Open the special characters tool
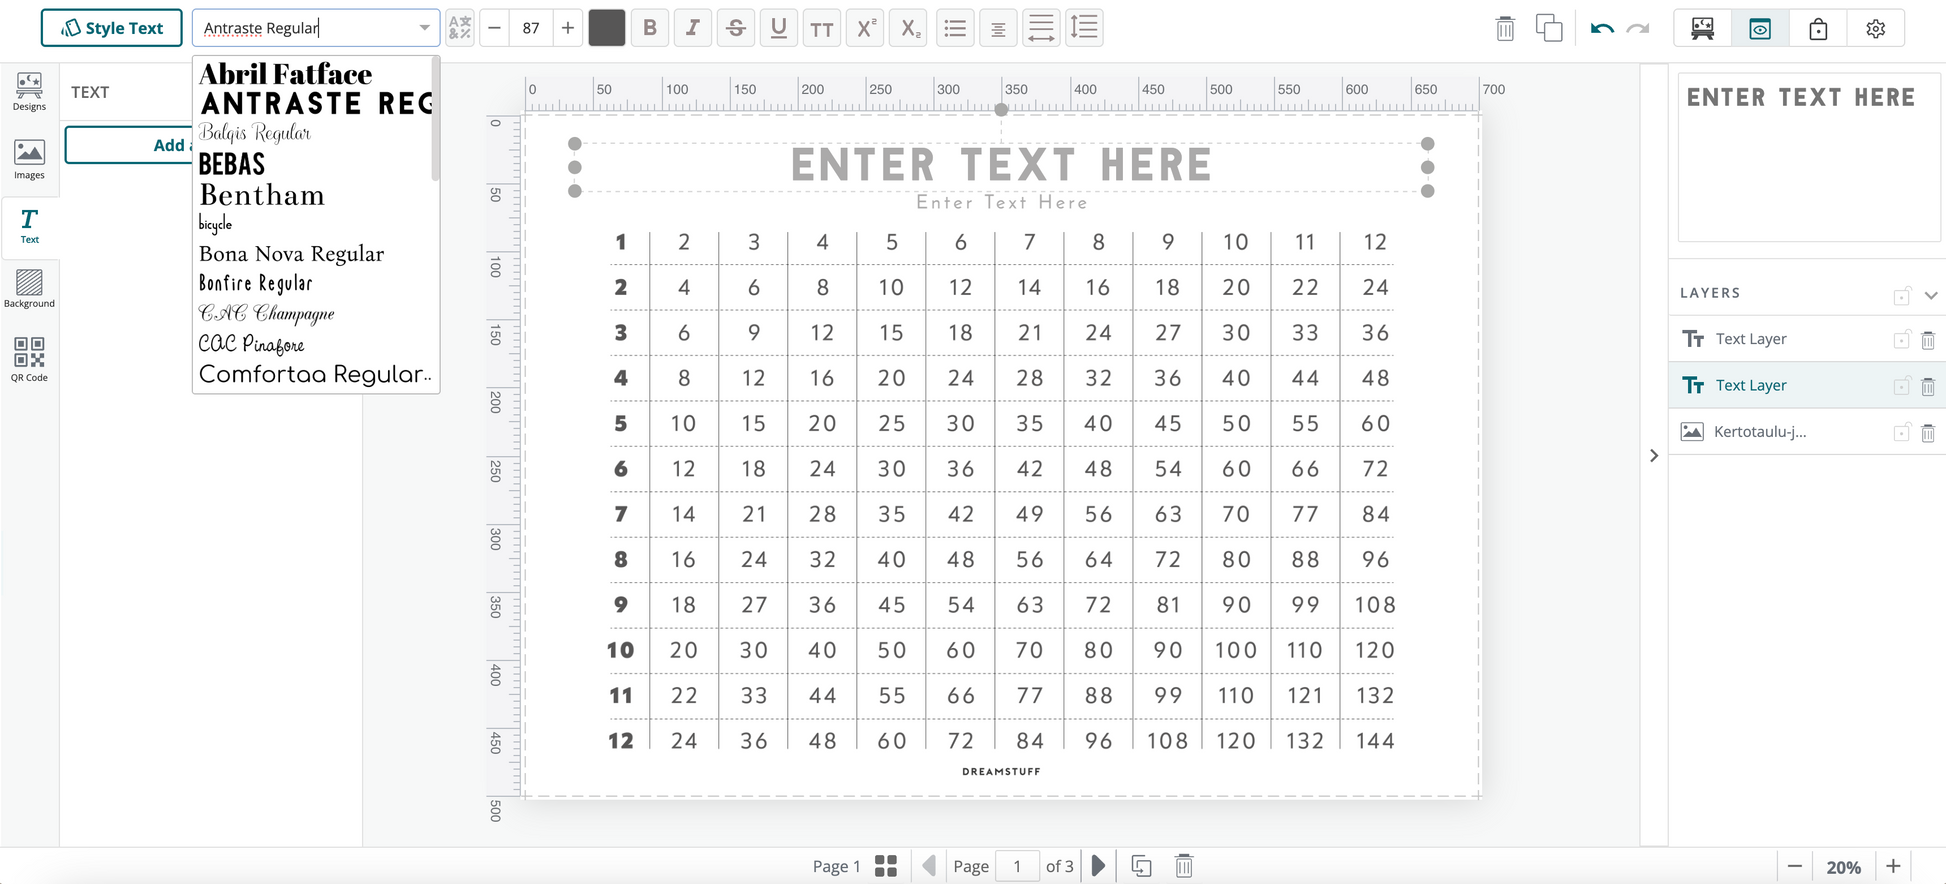Screen dimensions: 1946x884 460,28
